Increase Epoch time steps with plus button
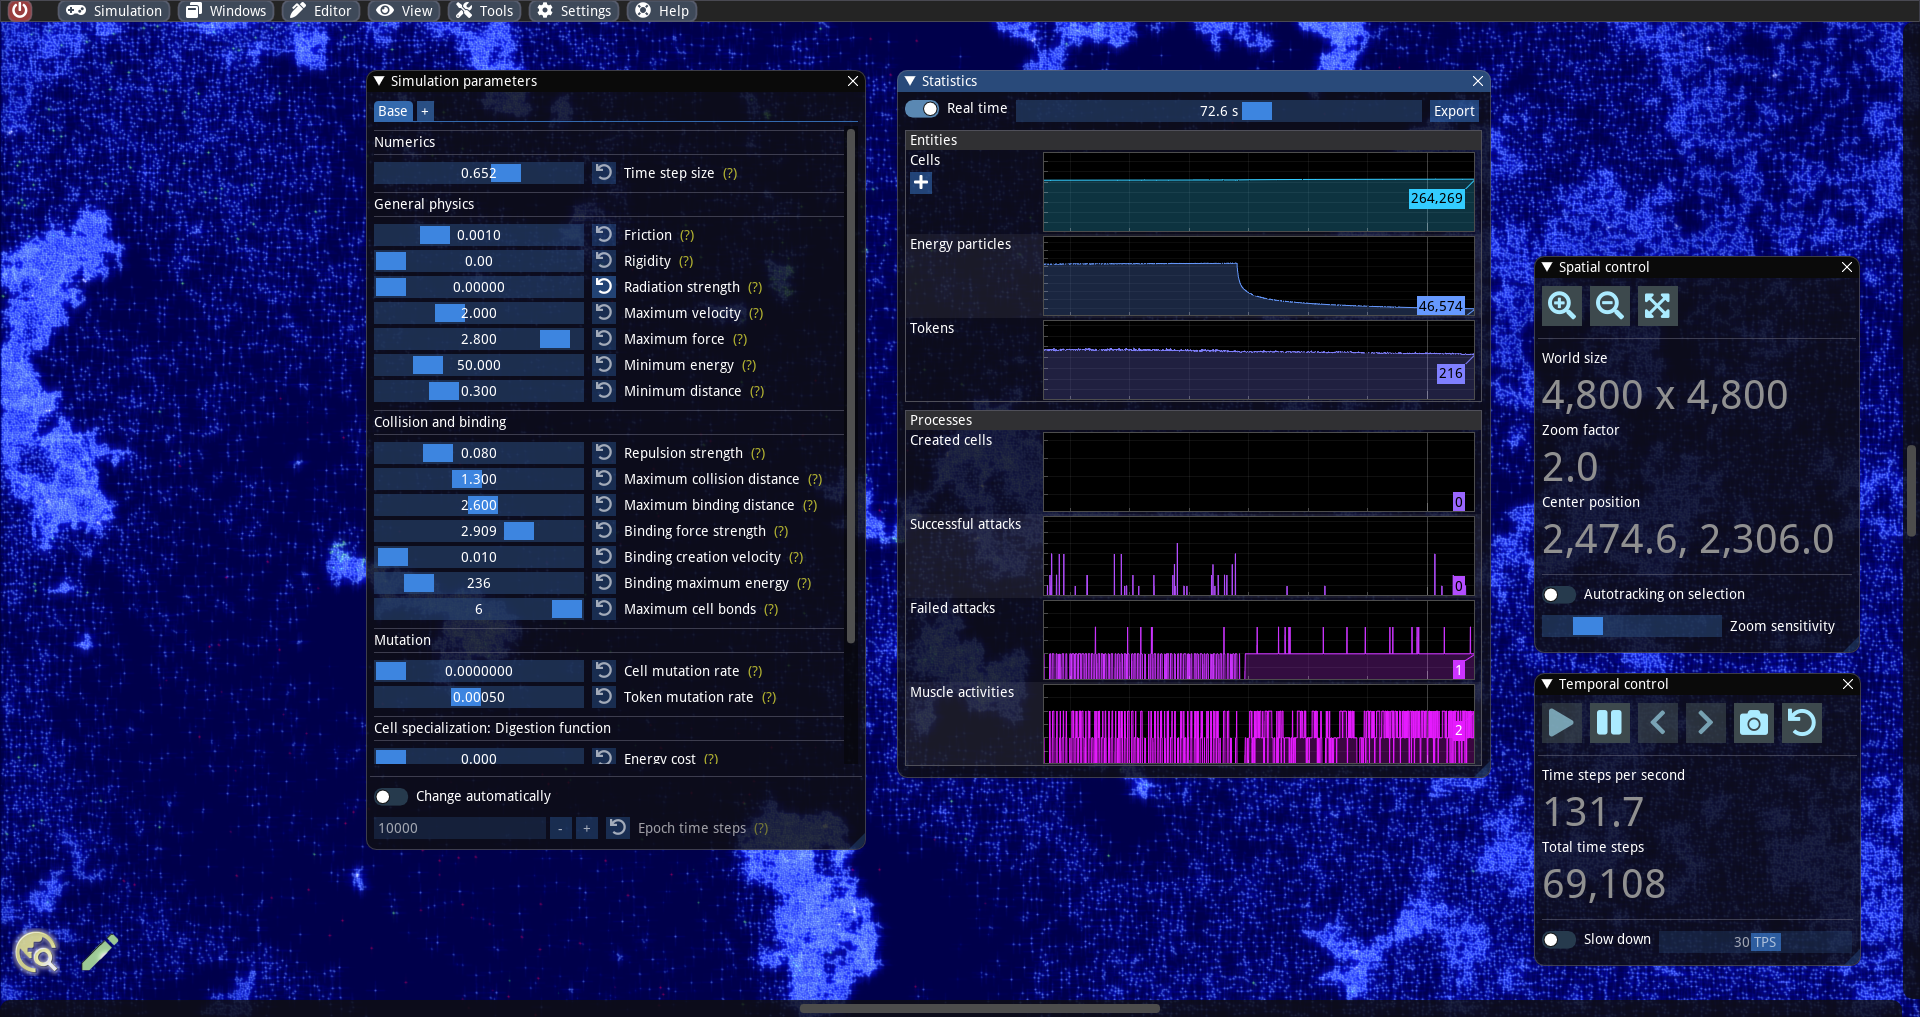This screenshot has height=1017, width=1920. pyautogui.click(x=587, y=828)
